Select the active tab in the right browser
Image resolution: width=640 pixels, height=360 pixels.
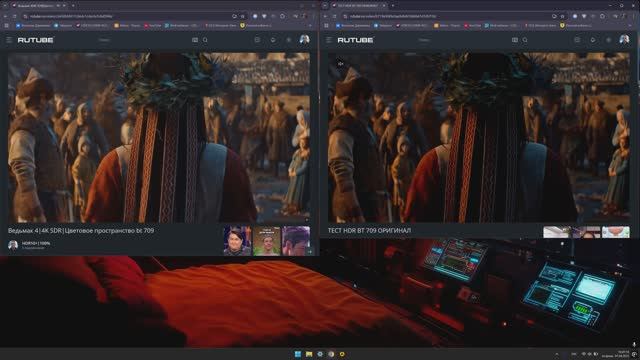(359, 6)
